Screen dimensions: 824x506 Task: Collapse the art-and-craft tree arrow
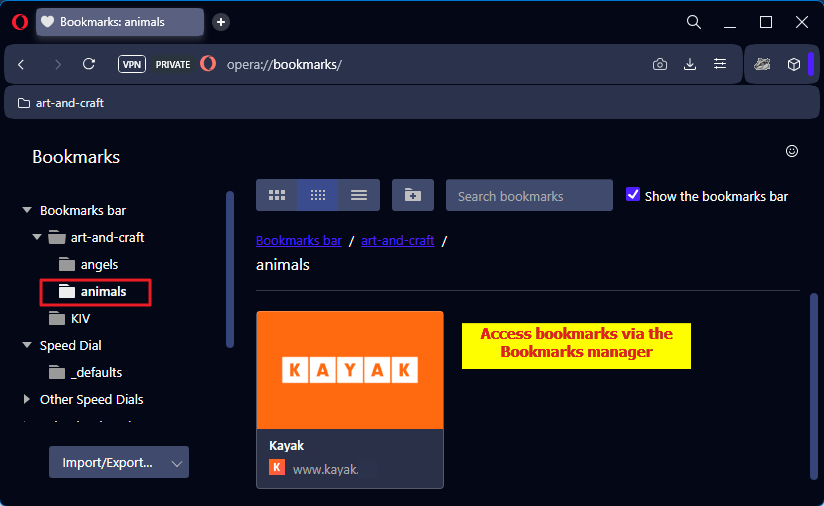click(37, 237)
